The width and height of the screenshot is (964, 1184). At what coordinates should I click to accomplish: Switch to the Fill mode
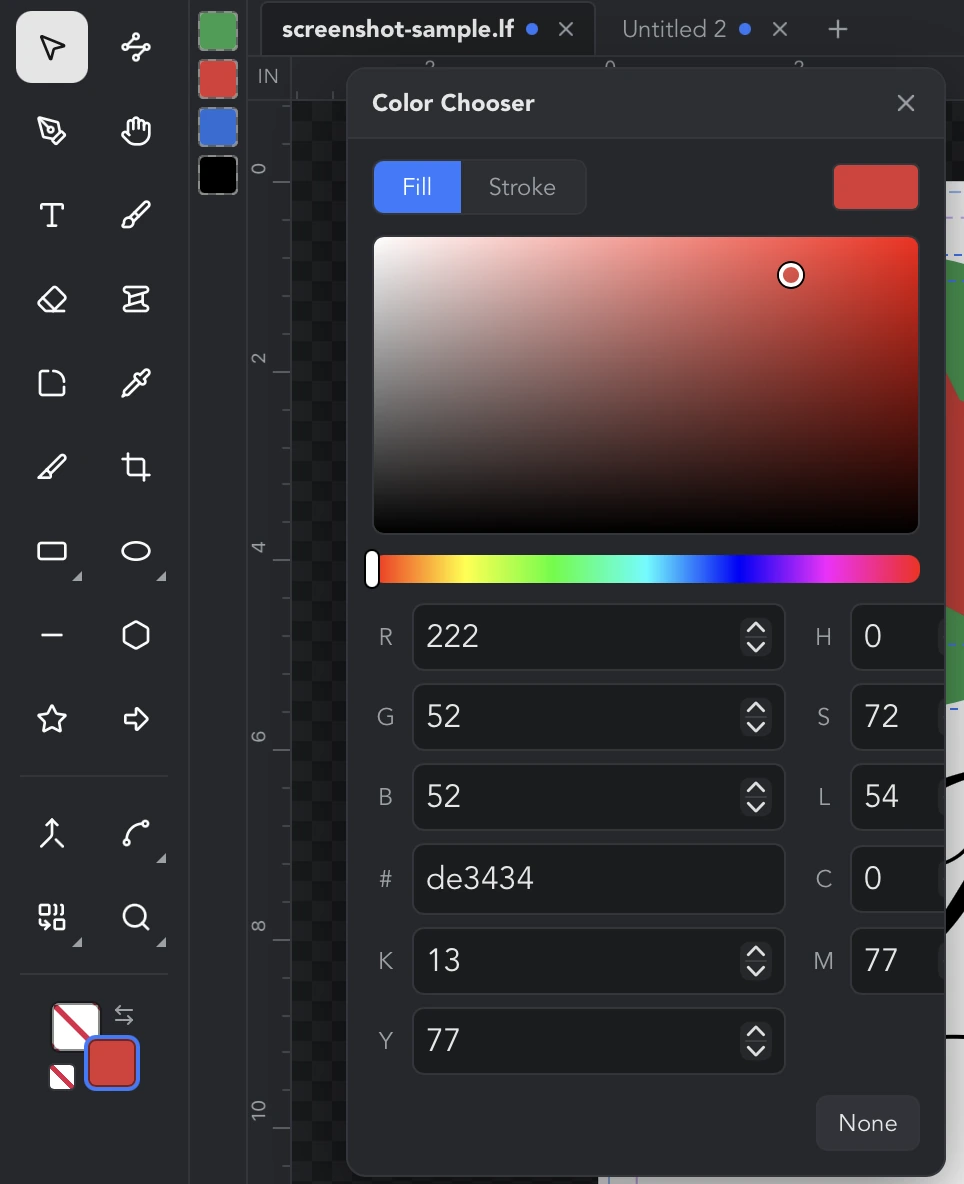pos(417,187)
